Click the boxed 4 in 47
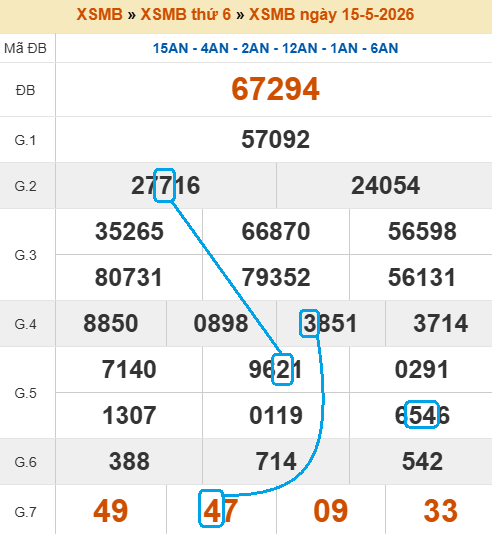The width and height of the screenshot is (492, 534). click(211, 508)
